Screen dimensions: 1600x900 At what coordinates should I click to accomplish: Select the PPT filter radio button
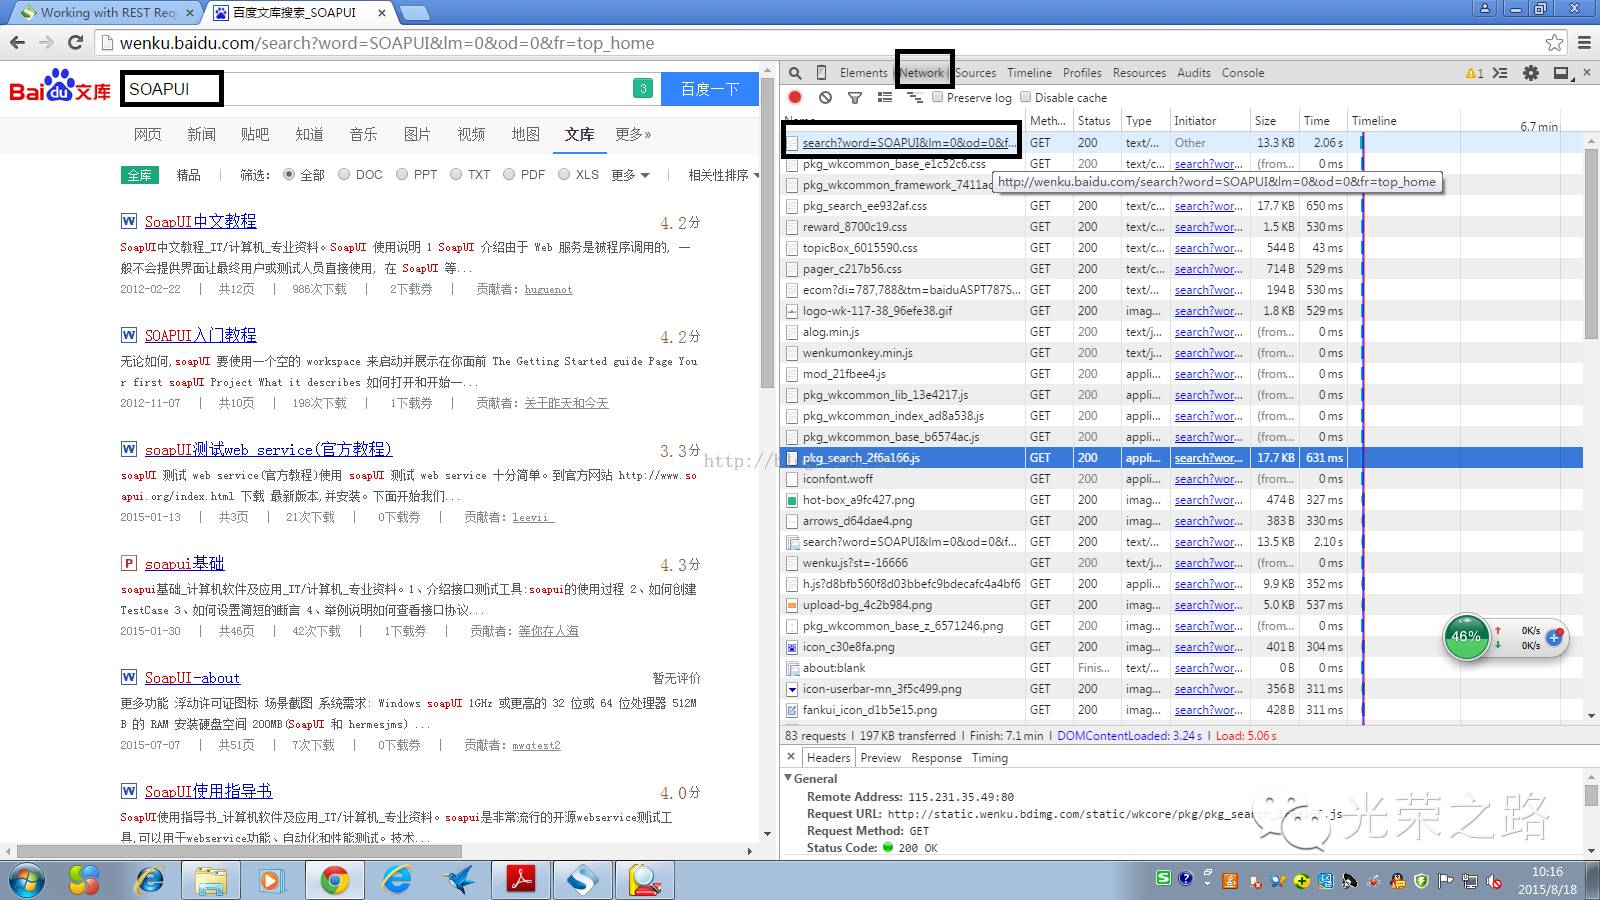point(402,174)
